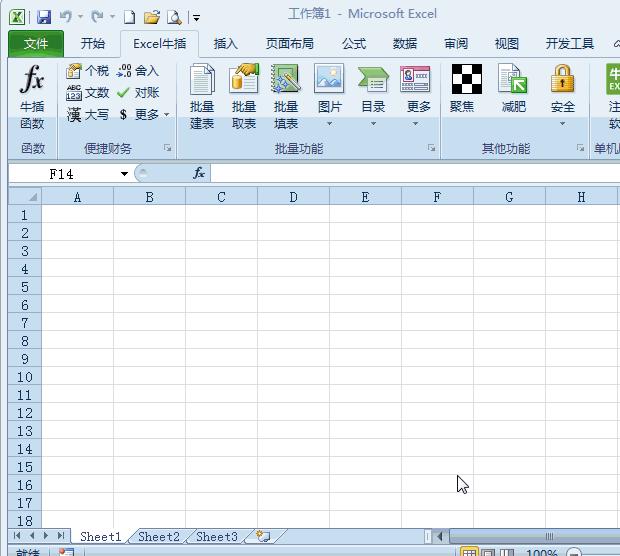Go to next sheet navigation arrow
The height and width of the screenshot is (556, 620).
coord(46,536)
